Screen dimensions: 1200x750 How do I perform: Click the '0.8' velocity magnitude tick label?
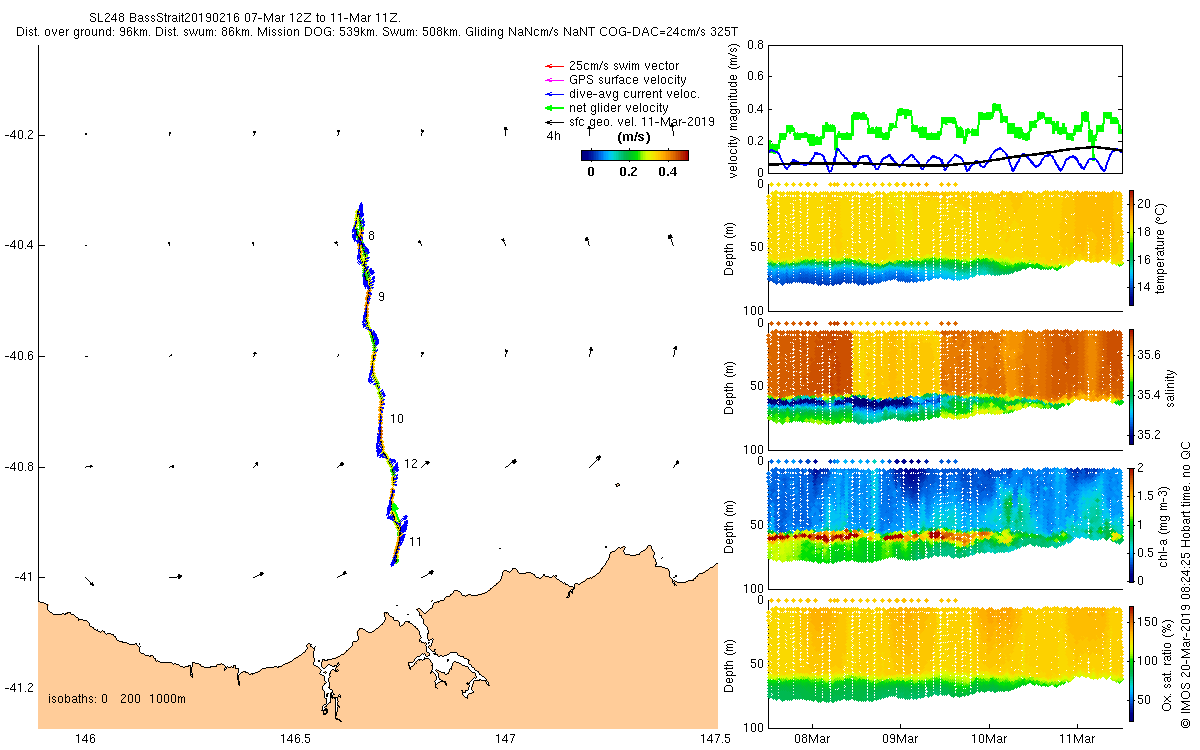pos(755,46)
